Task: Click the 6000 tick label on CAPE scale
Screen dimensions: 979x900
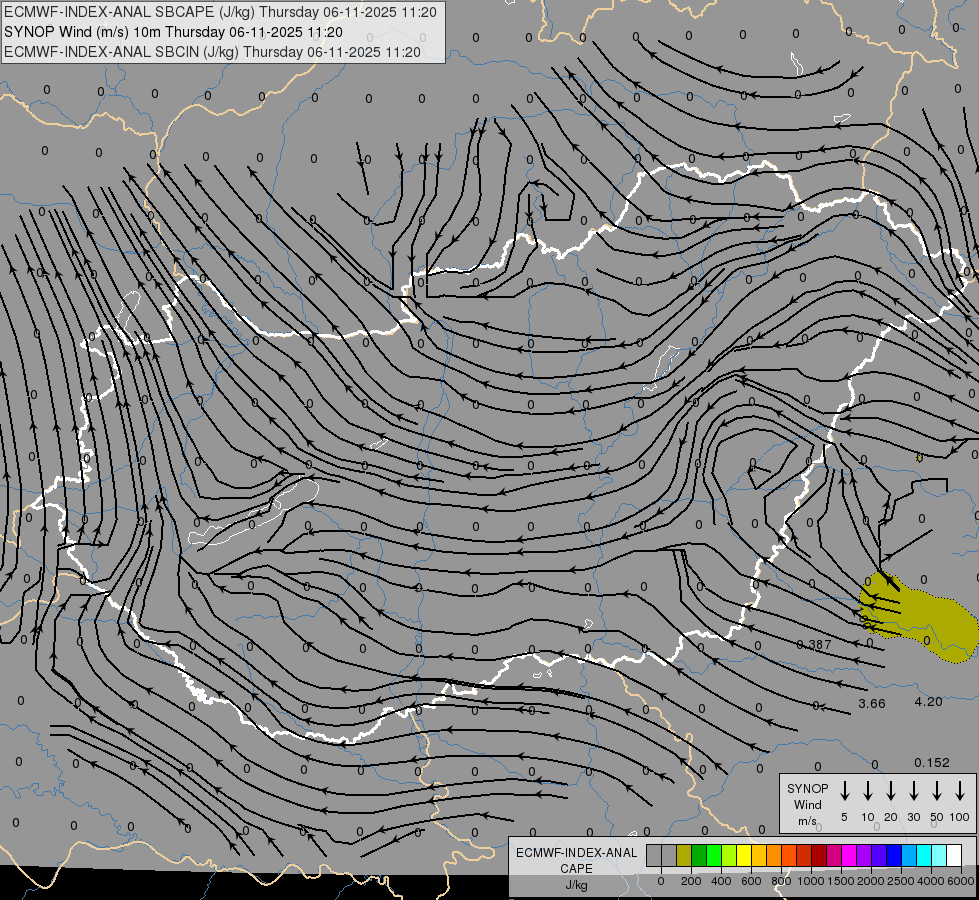Action: tap(960, 881)
